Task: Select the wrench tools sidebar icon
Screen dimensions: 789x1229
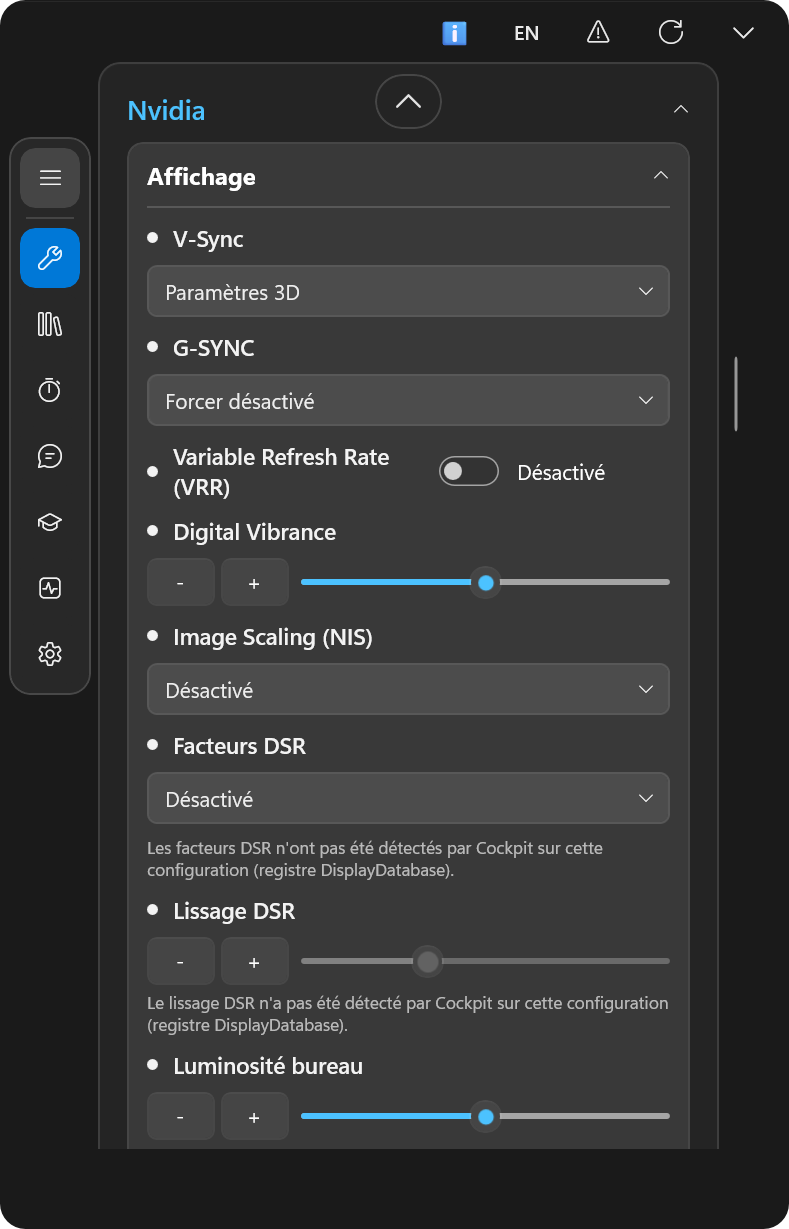Action: point(50,258)
